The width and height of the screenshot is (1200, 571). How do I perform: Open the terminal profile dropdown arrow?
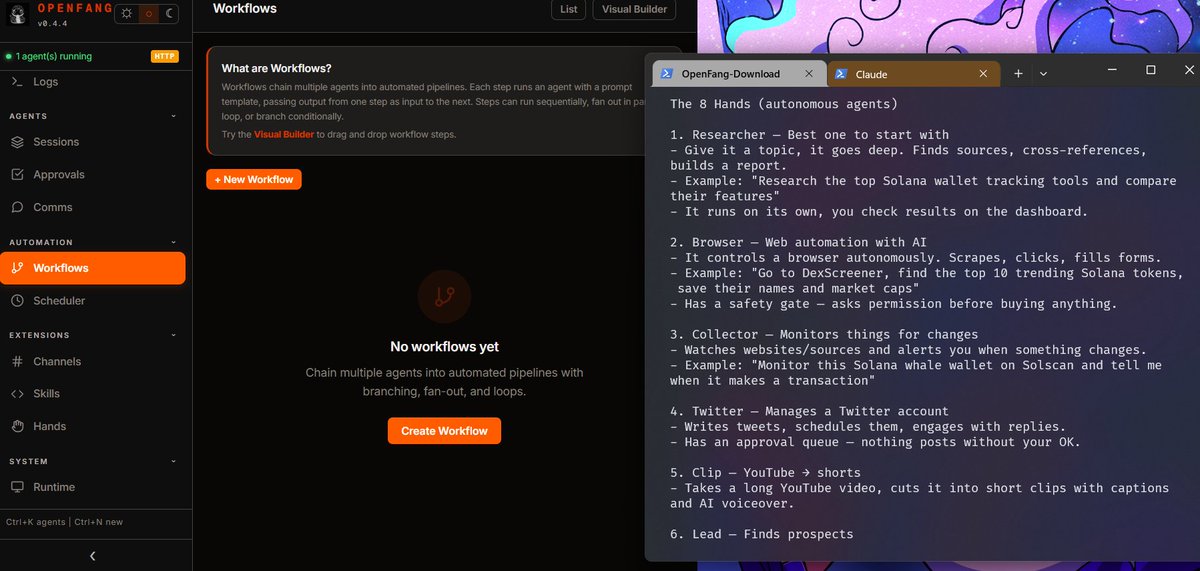click(x=1043, y=74)
